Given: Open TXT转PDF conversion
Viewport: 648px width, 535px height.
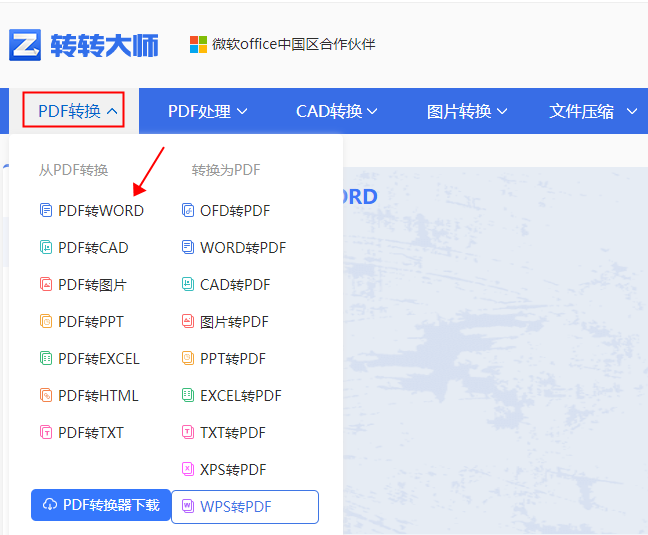Looking at the screenshot, I should [x=224, y=433].
